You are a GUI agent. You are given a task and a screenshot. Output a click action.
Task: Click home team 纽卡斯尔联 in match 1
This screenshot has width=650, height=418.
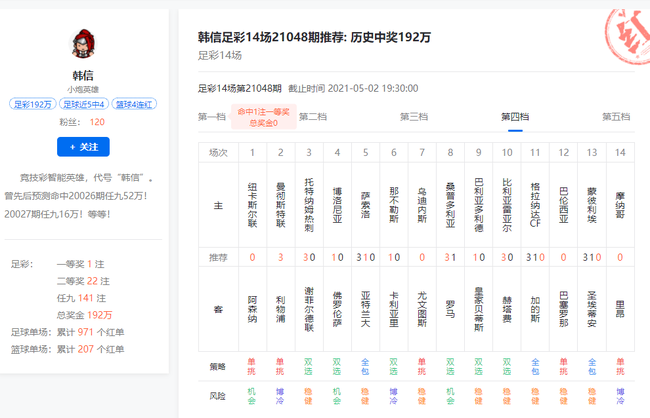point(252,205)
